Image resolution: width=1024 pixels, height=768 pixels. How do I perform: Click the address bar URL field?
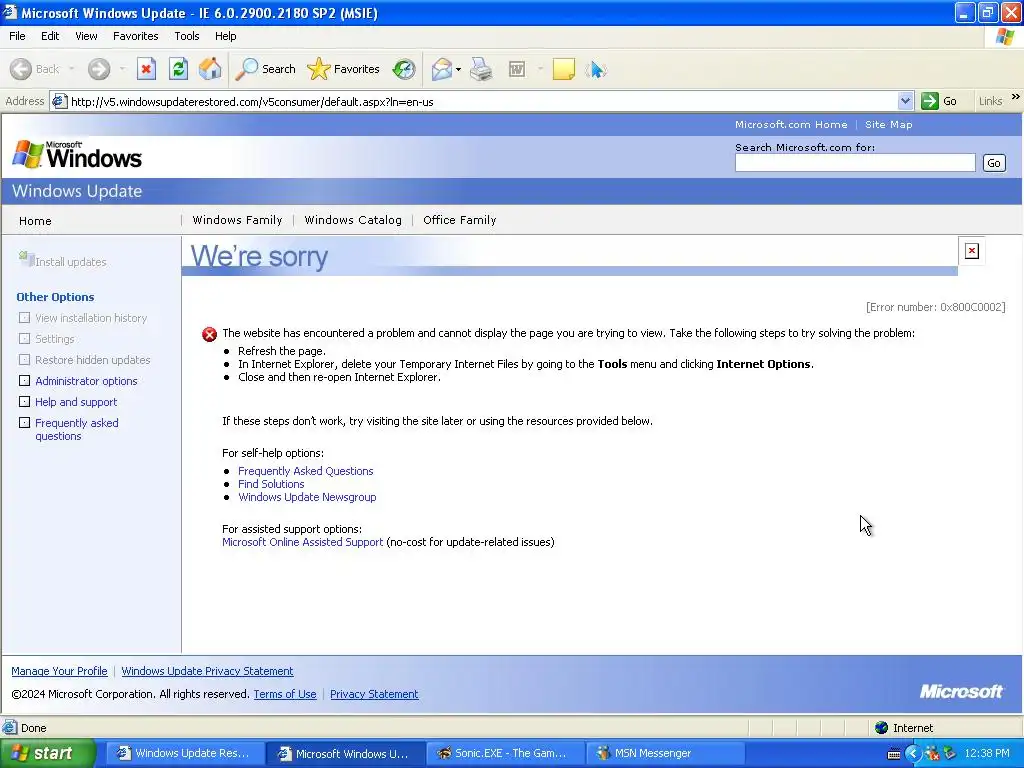[x=482, y=101]
